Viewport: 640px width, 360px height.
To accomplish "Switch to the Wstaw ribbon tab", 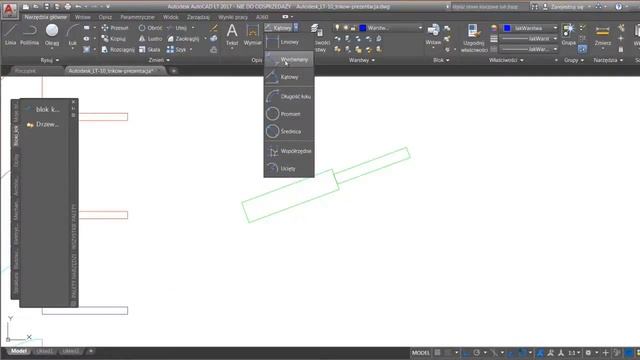I will [82, 17].
